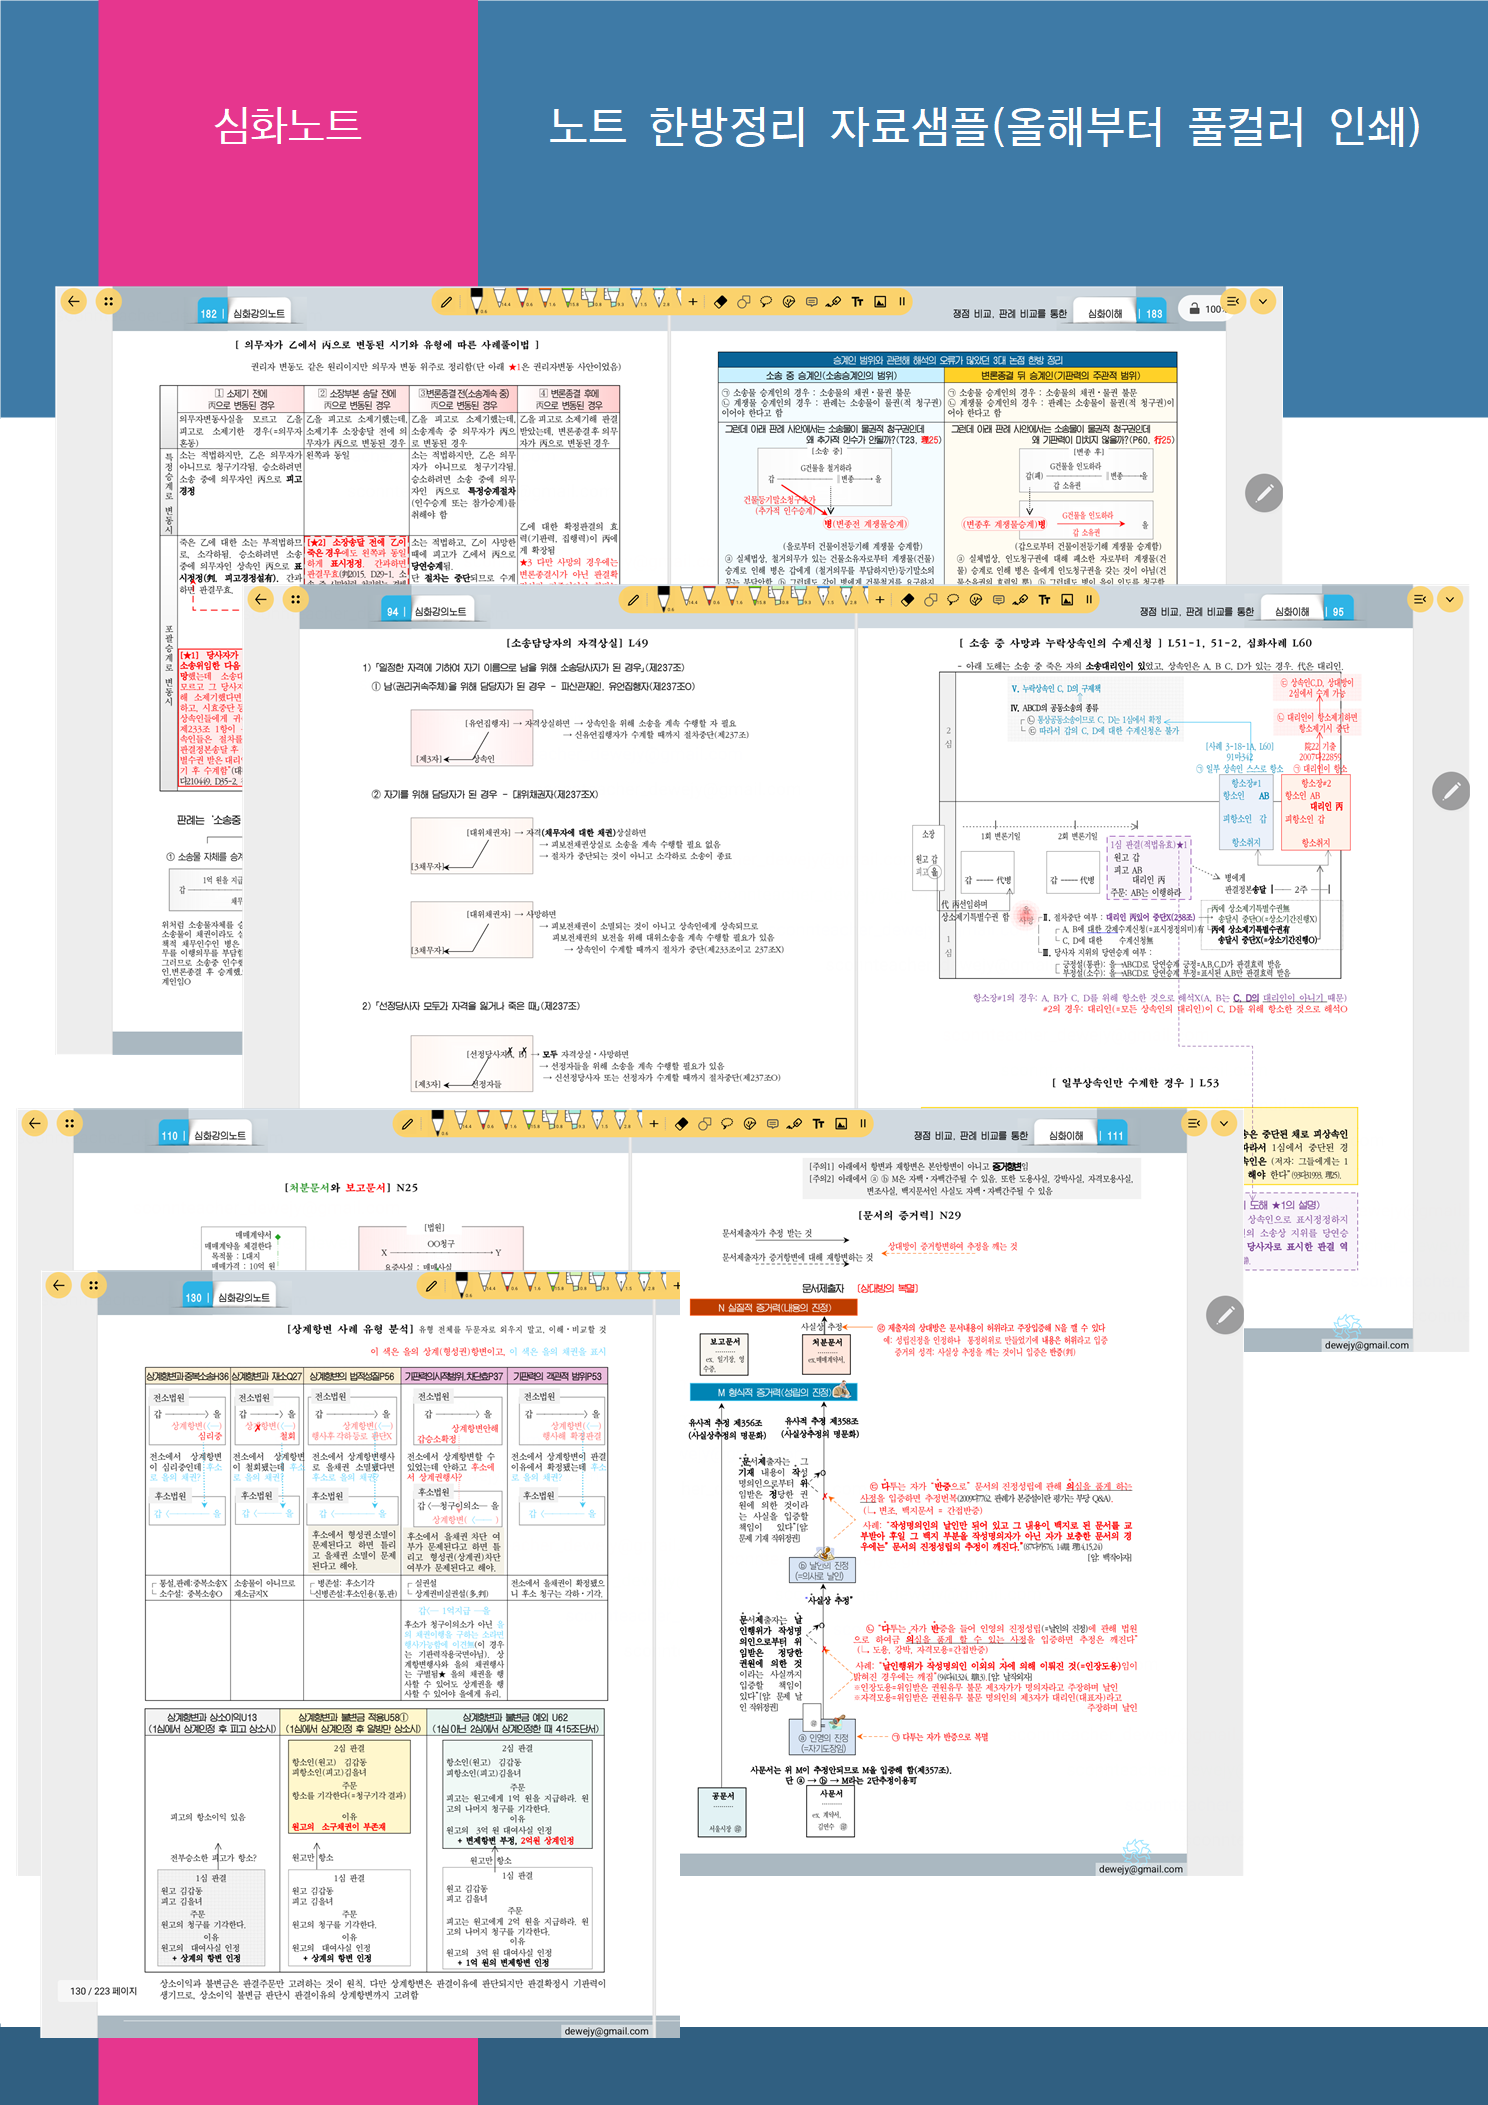Click the '[상계항변 사례 유형 분석]' heading
Image resolution: width=1488 pixels, height=2105 pixels.
pos(350,1329)
